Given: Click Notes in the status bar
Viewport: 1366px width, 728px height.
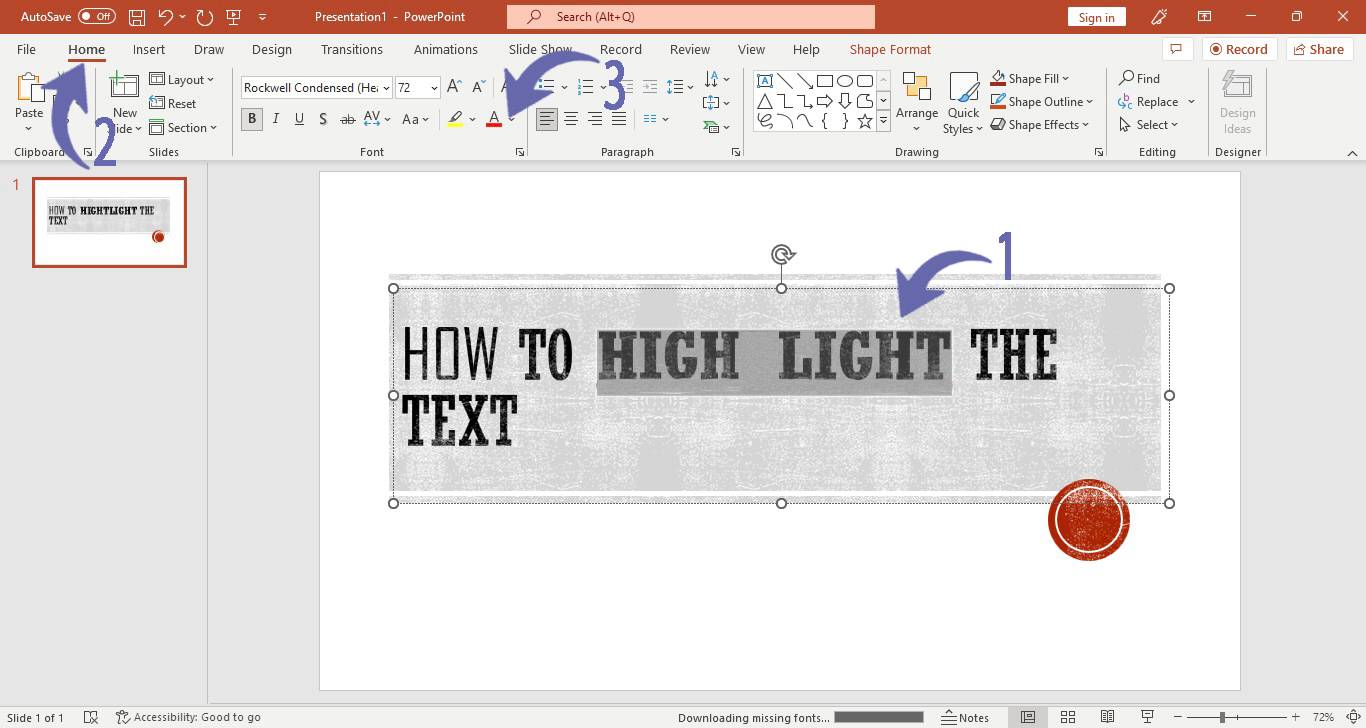Looking at the screenshot, I should pos(965,717).
